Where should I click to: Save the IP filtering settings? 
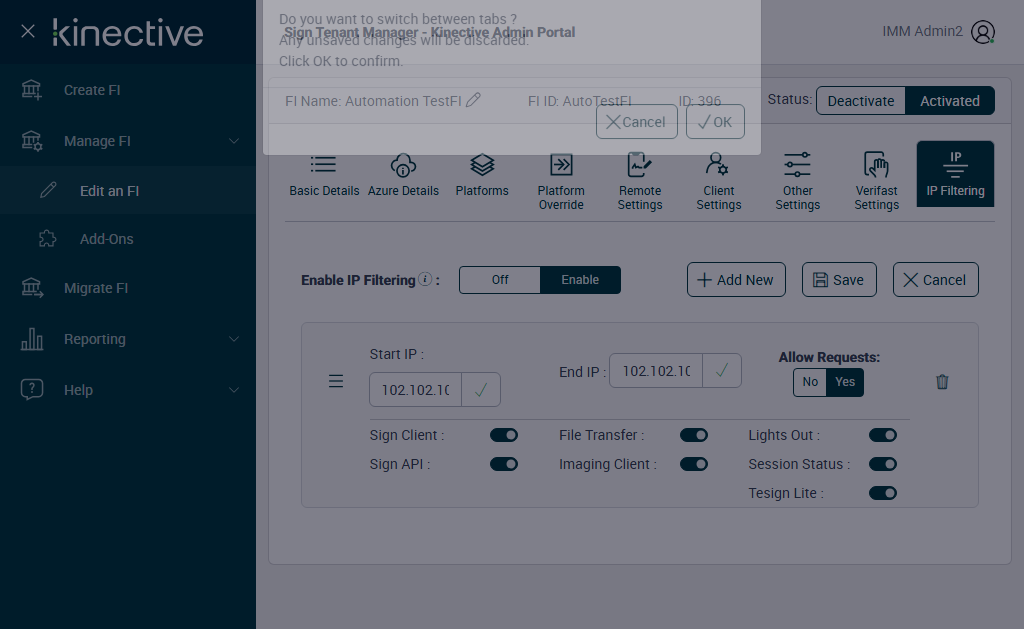click(x=839, y=280)
